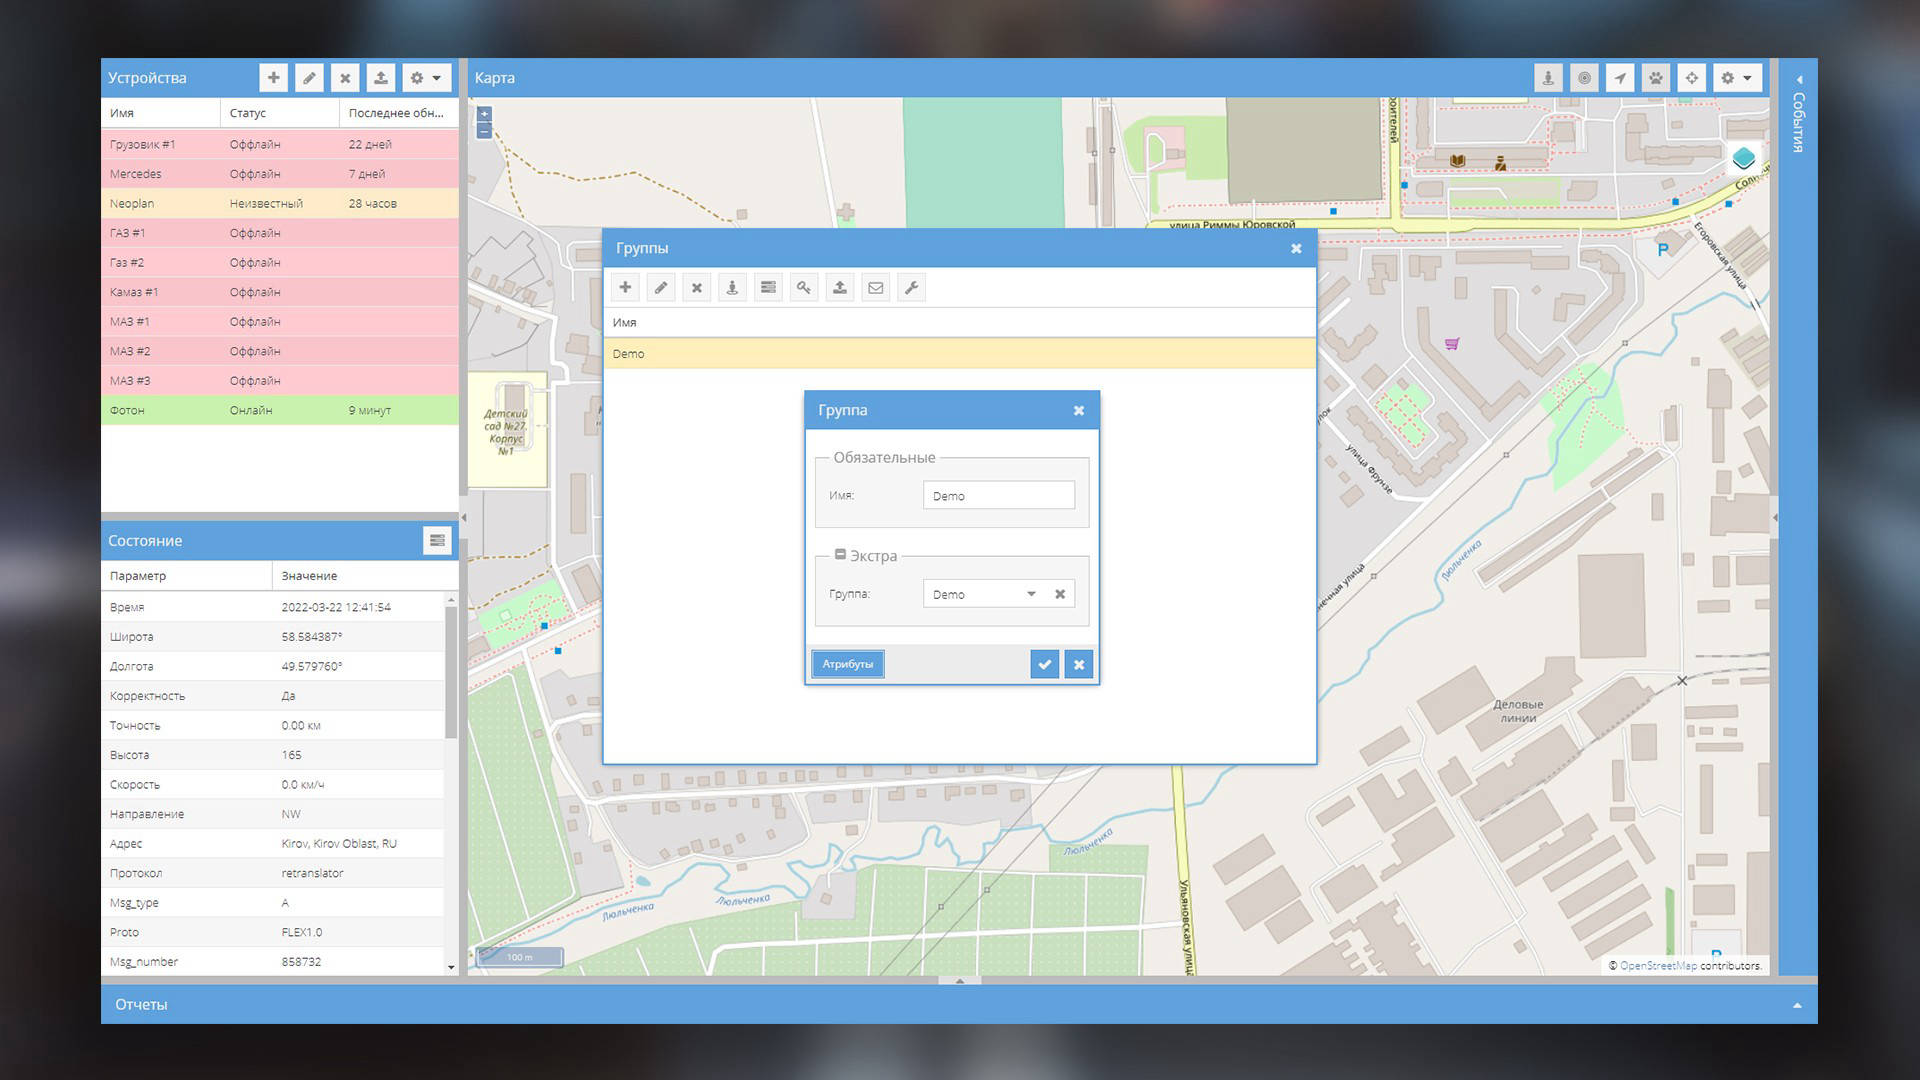Open geofences for the Demo group

click(x=732, y=287)
